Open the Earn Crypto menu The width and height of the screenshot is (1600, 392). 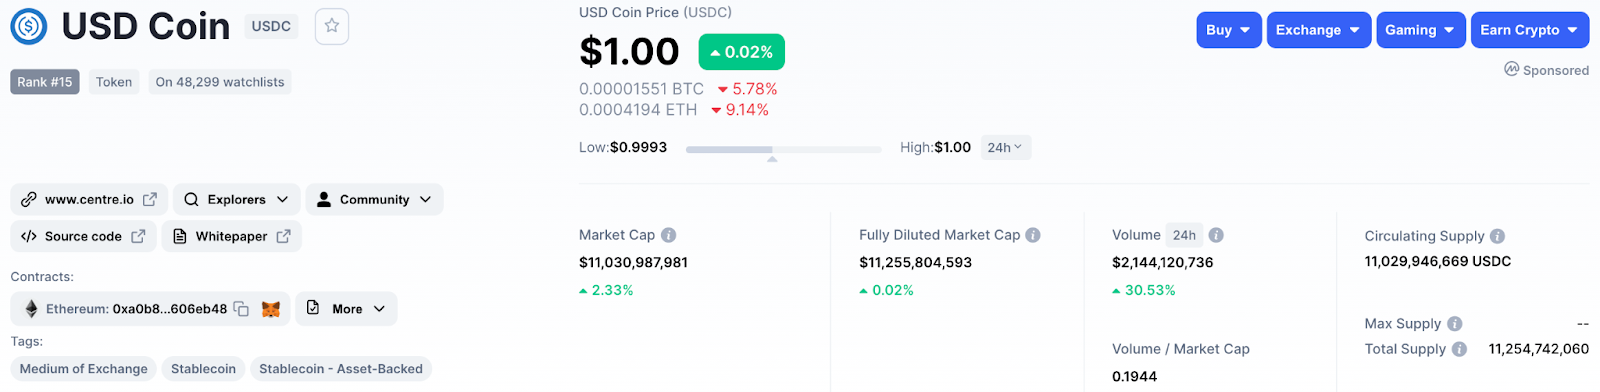click(1530, 30)
